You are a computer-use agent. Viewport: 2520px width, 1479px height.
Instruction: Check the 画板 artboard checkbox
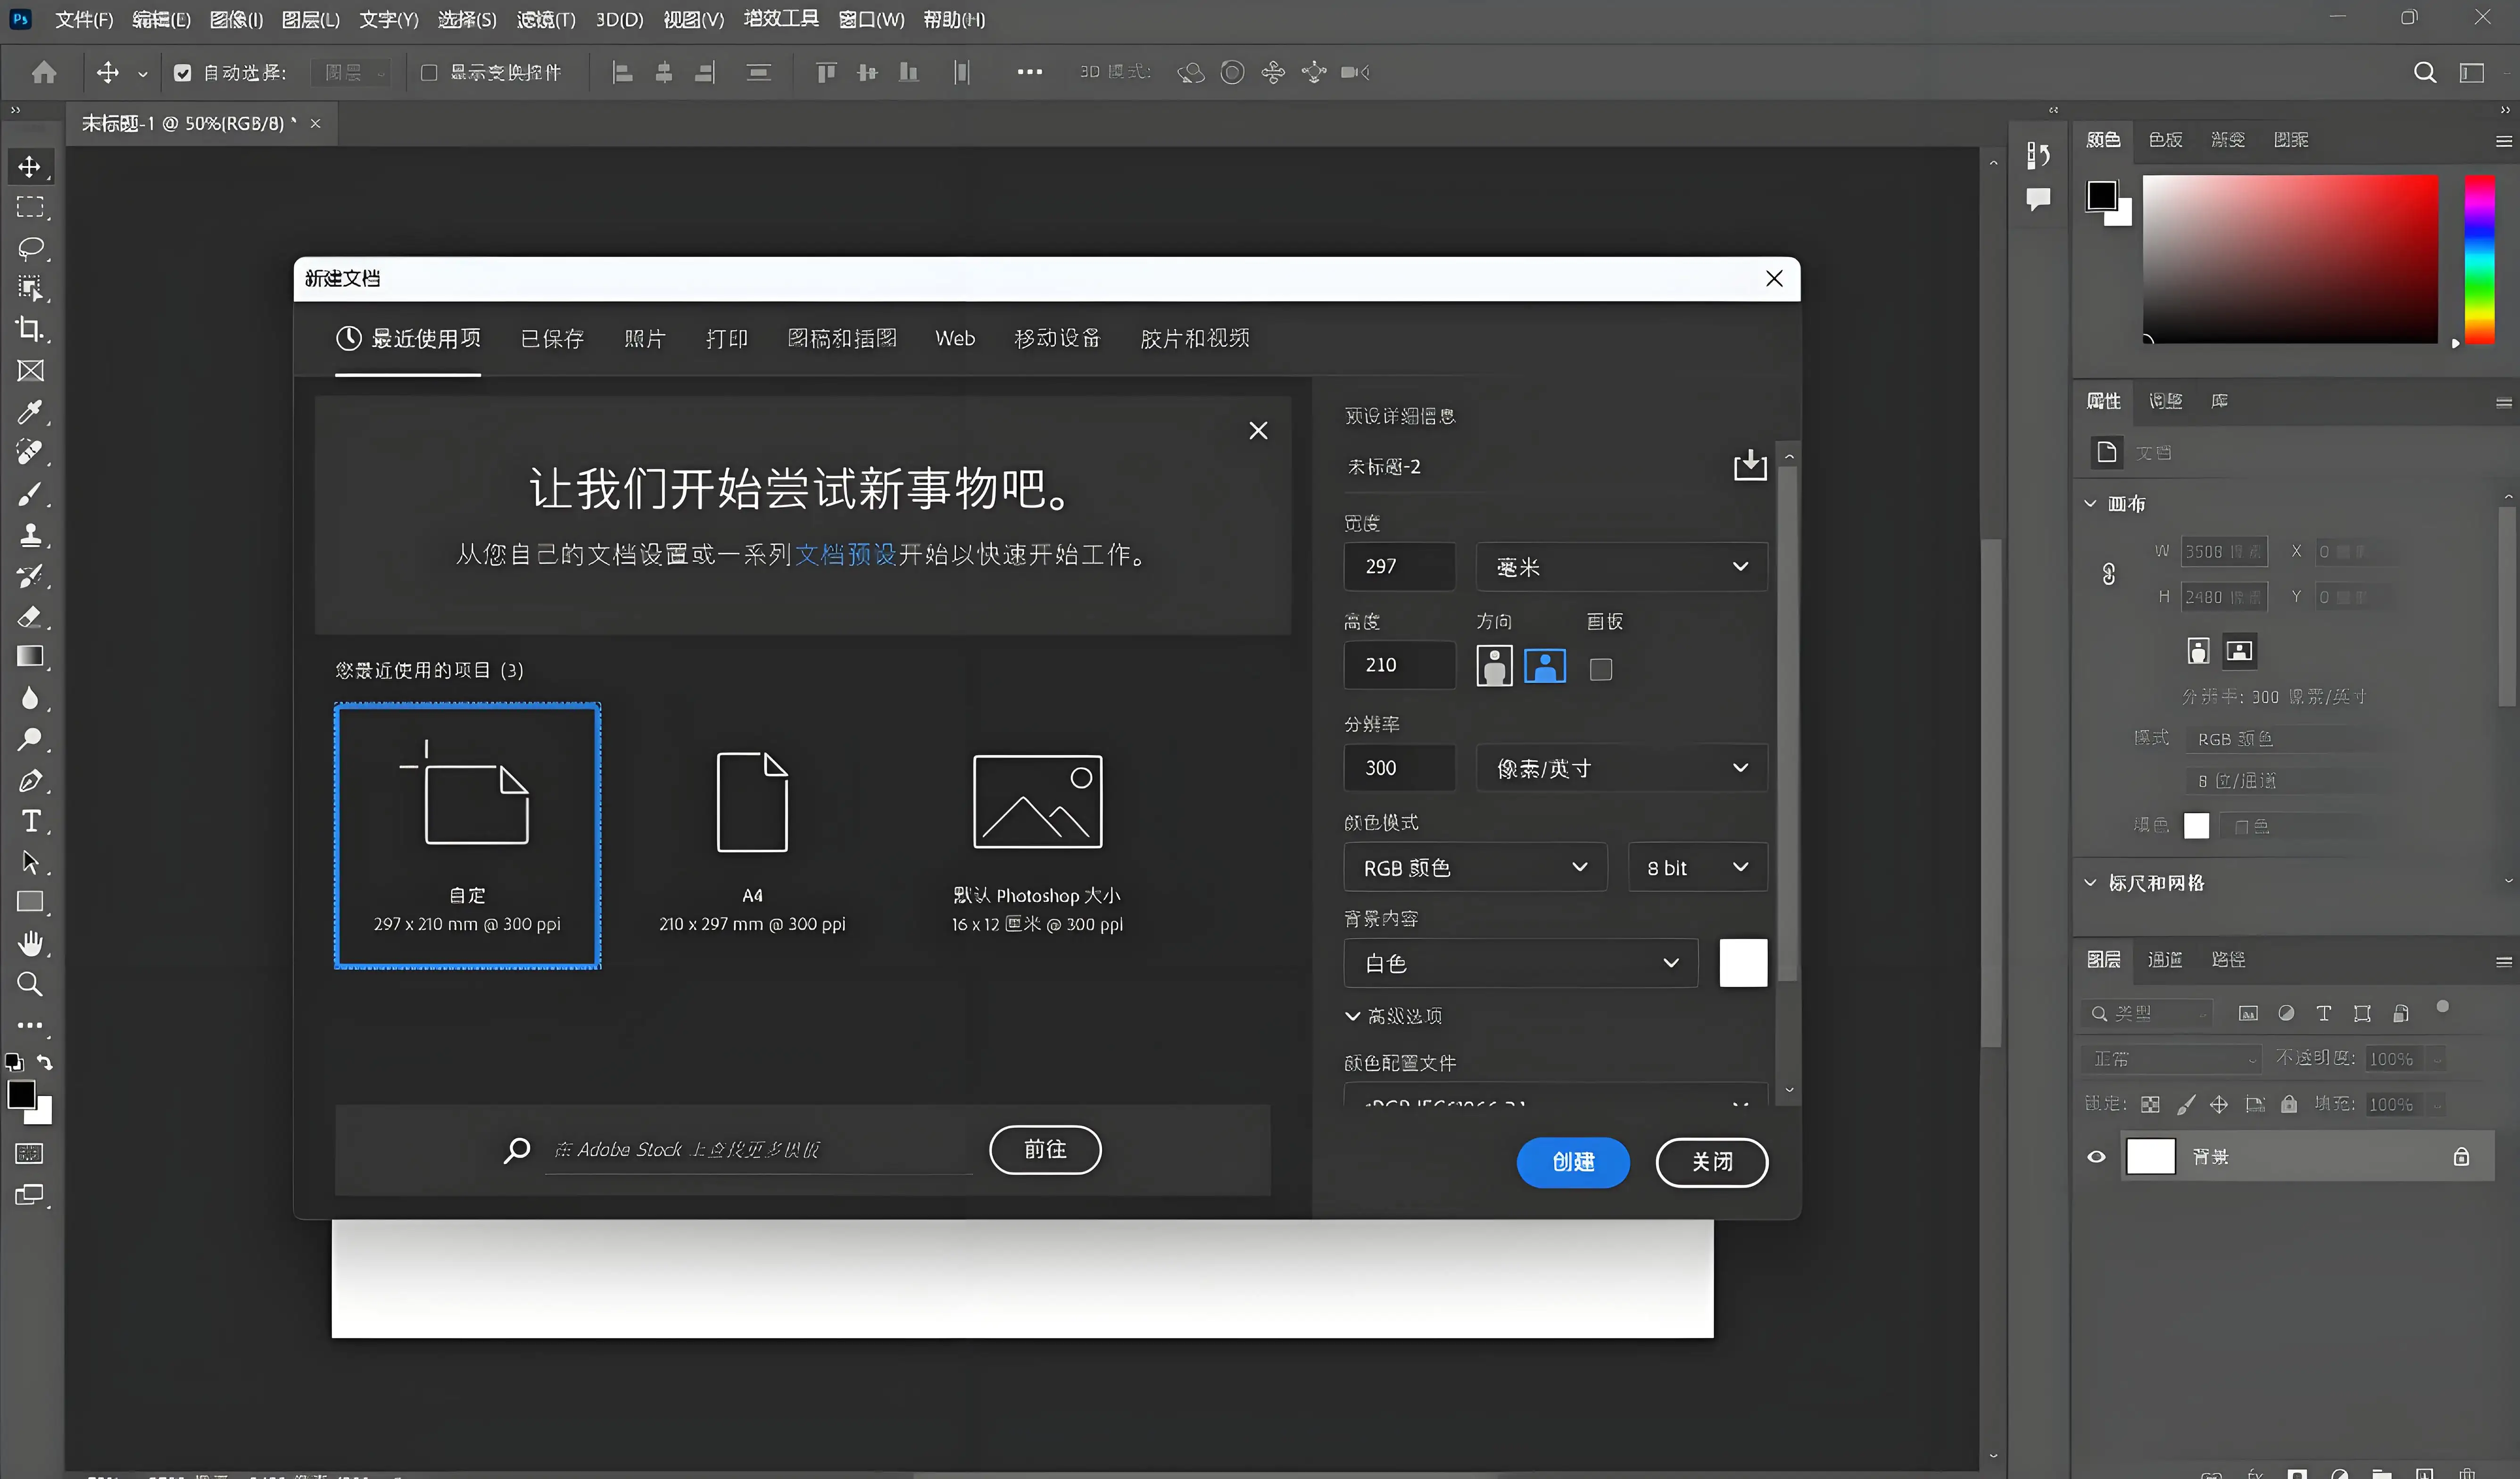pyautogui.click(x=1601, y=669)
